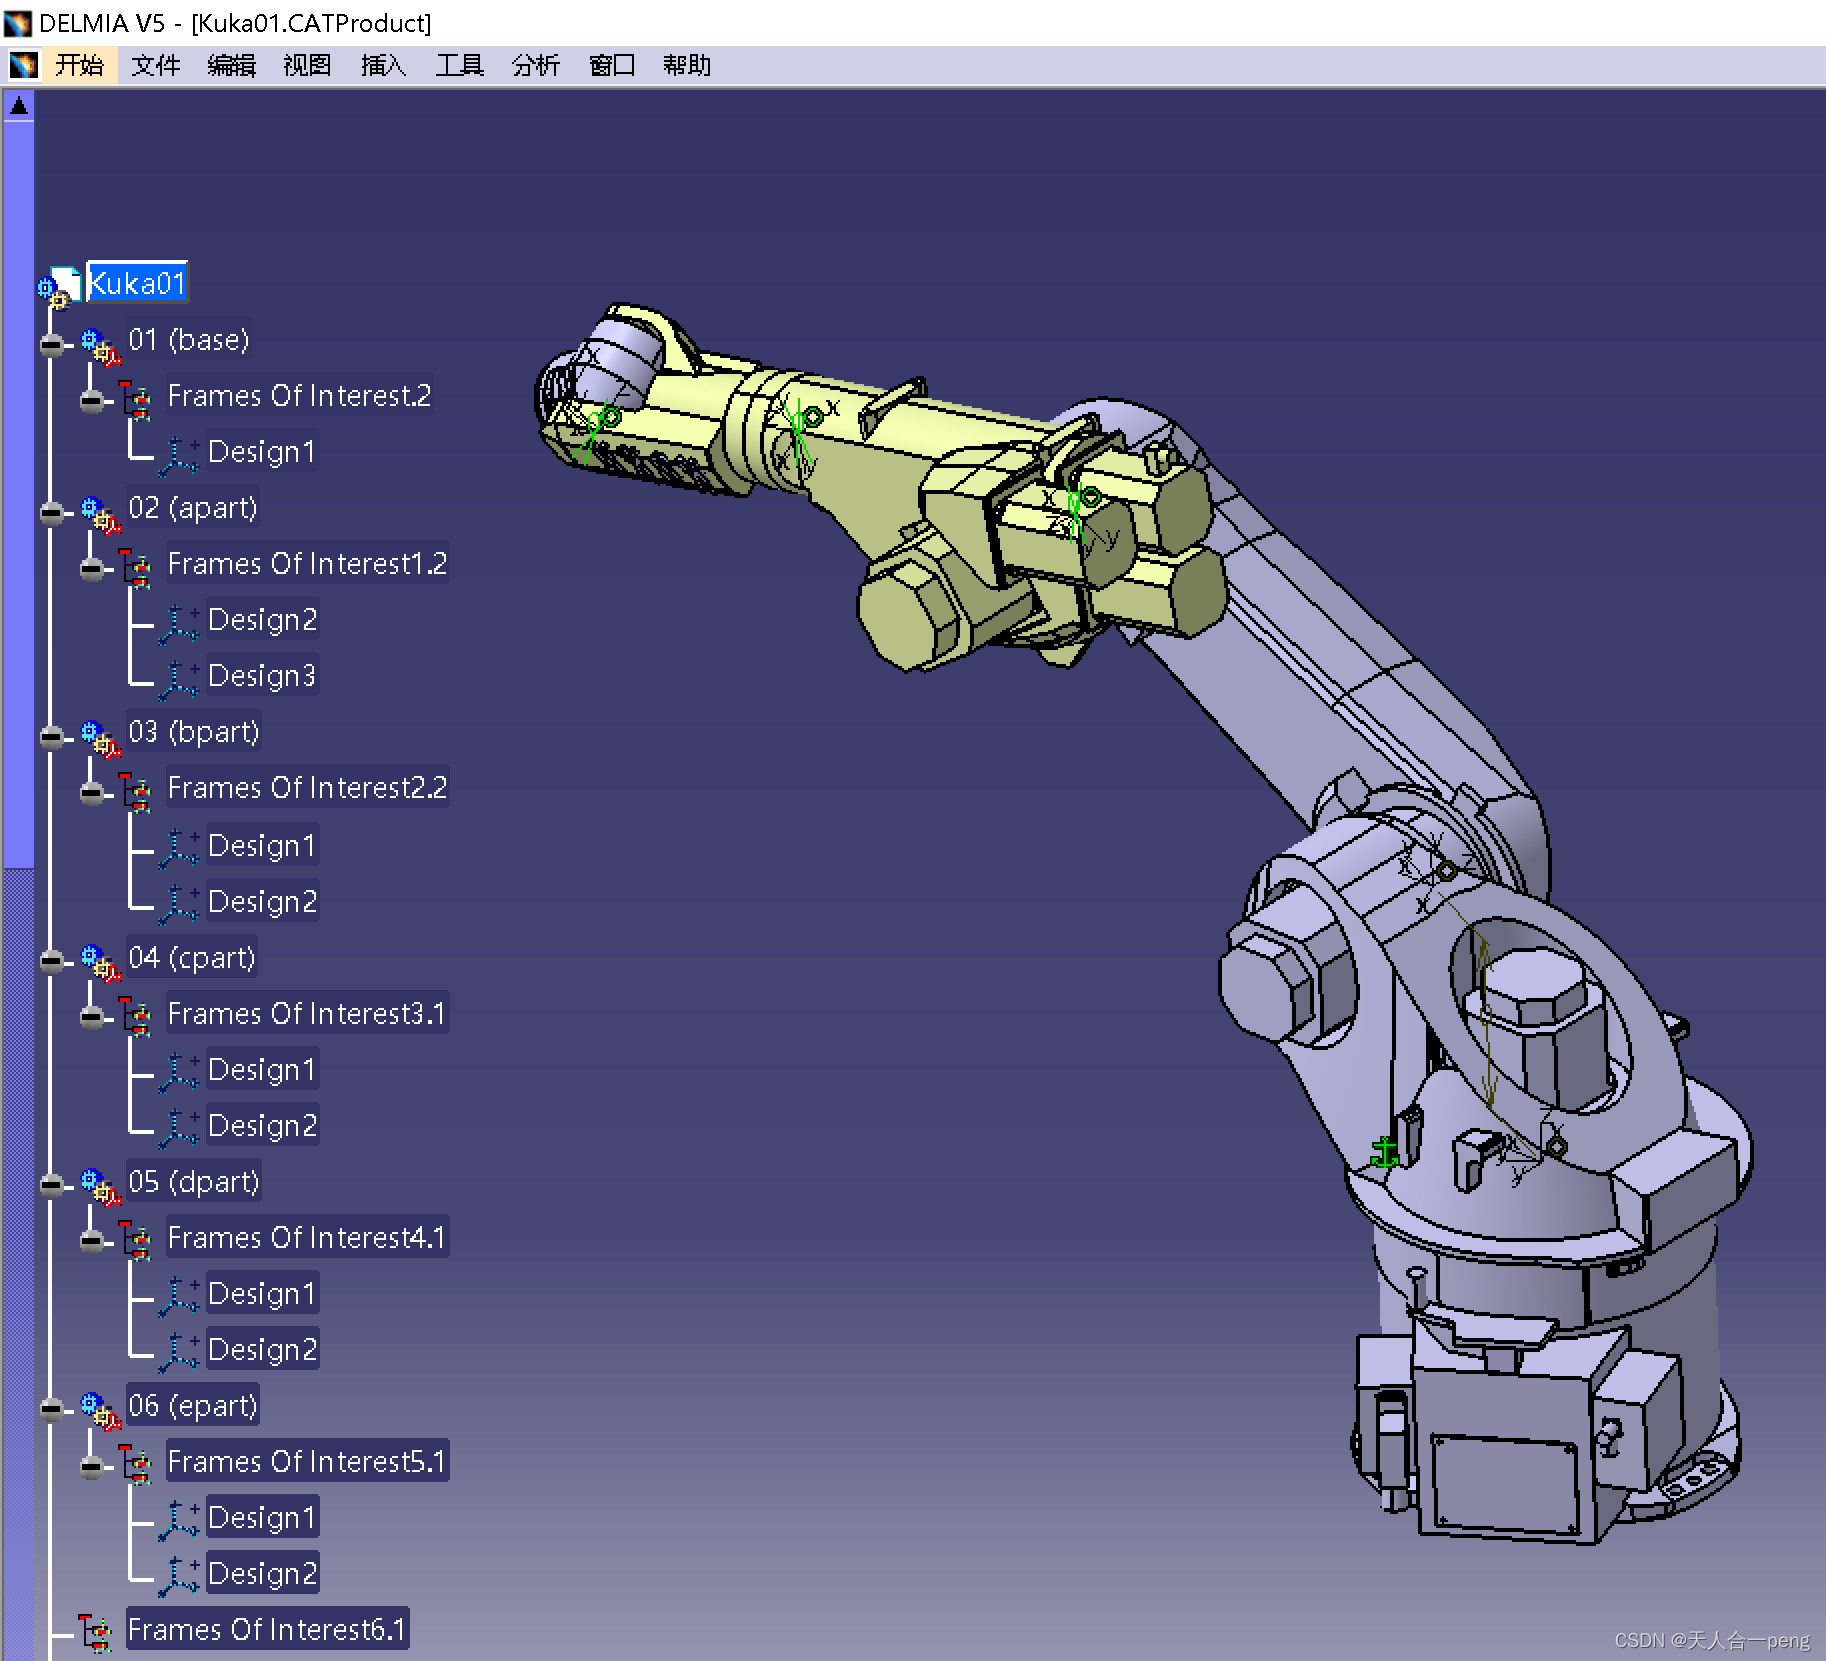Select Design2 under 04 (cpart)
This screenshot has height=1661, width=1826.
point(262,1126)
